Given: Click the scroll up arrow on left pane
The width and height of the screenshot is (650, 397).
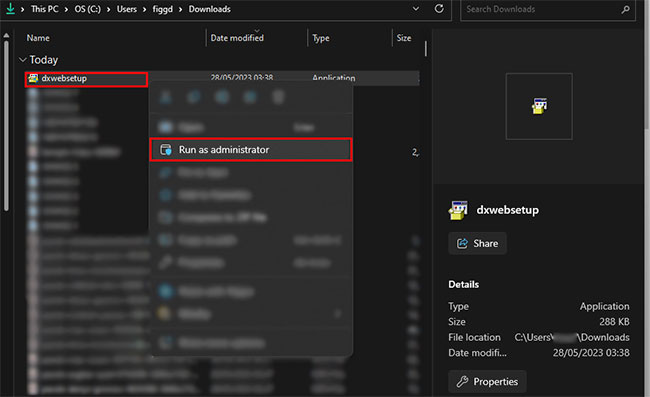Looking at the screenshot, I should click(6, 36).
